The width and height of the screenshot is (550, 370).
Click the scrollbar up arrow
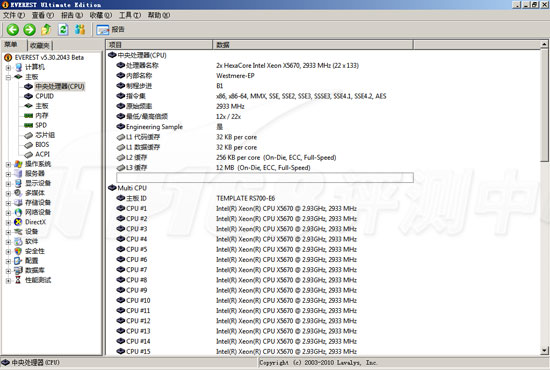point(544,44)
